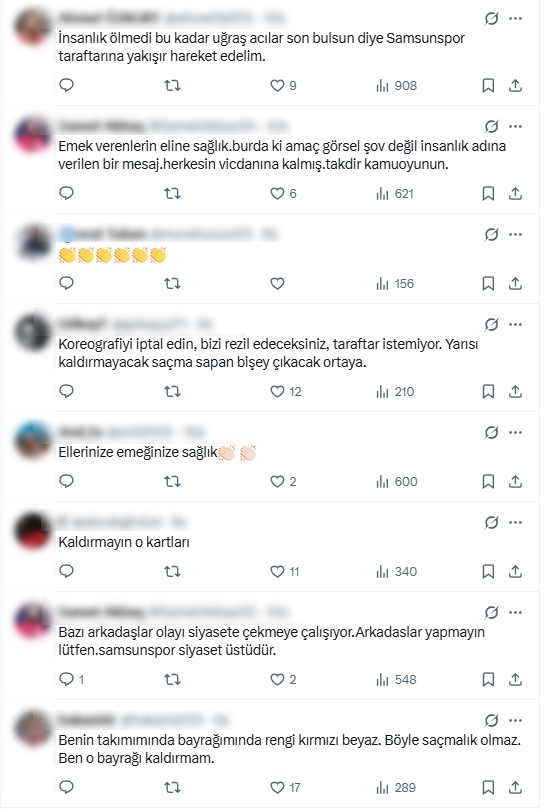
Task: Repost the 'Ellerinize emeğinize sağlık' reply
Action: click(172, 482)
